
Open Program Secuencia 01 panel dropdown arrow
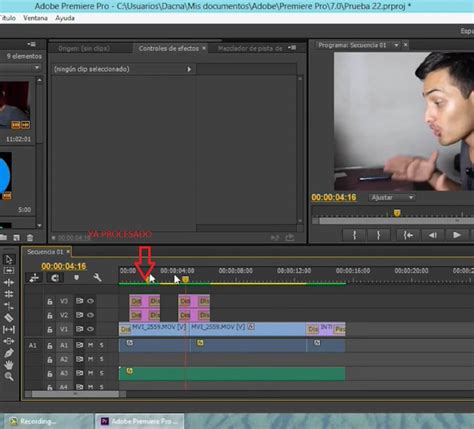click(396, 45)
